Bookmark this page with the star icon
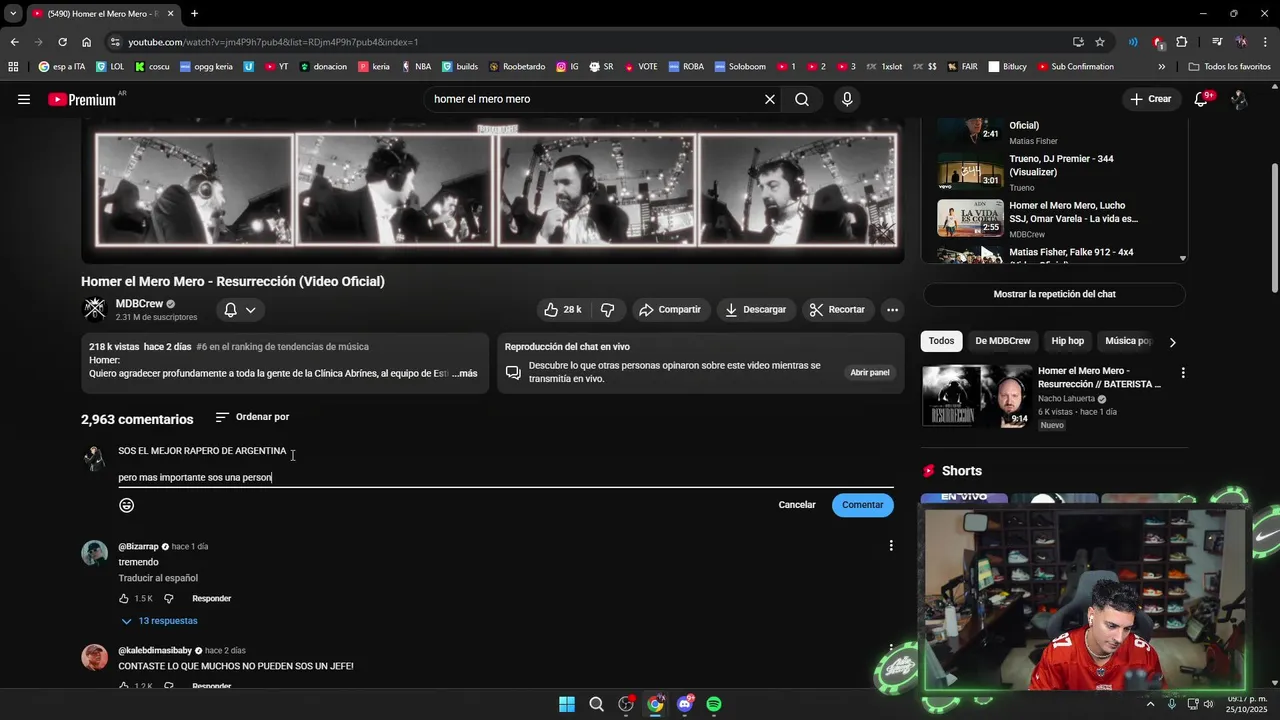Image resolution: width=1280 pixels, height=720 pixels. click(1100, 42)
